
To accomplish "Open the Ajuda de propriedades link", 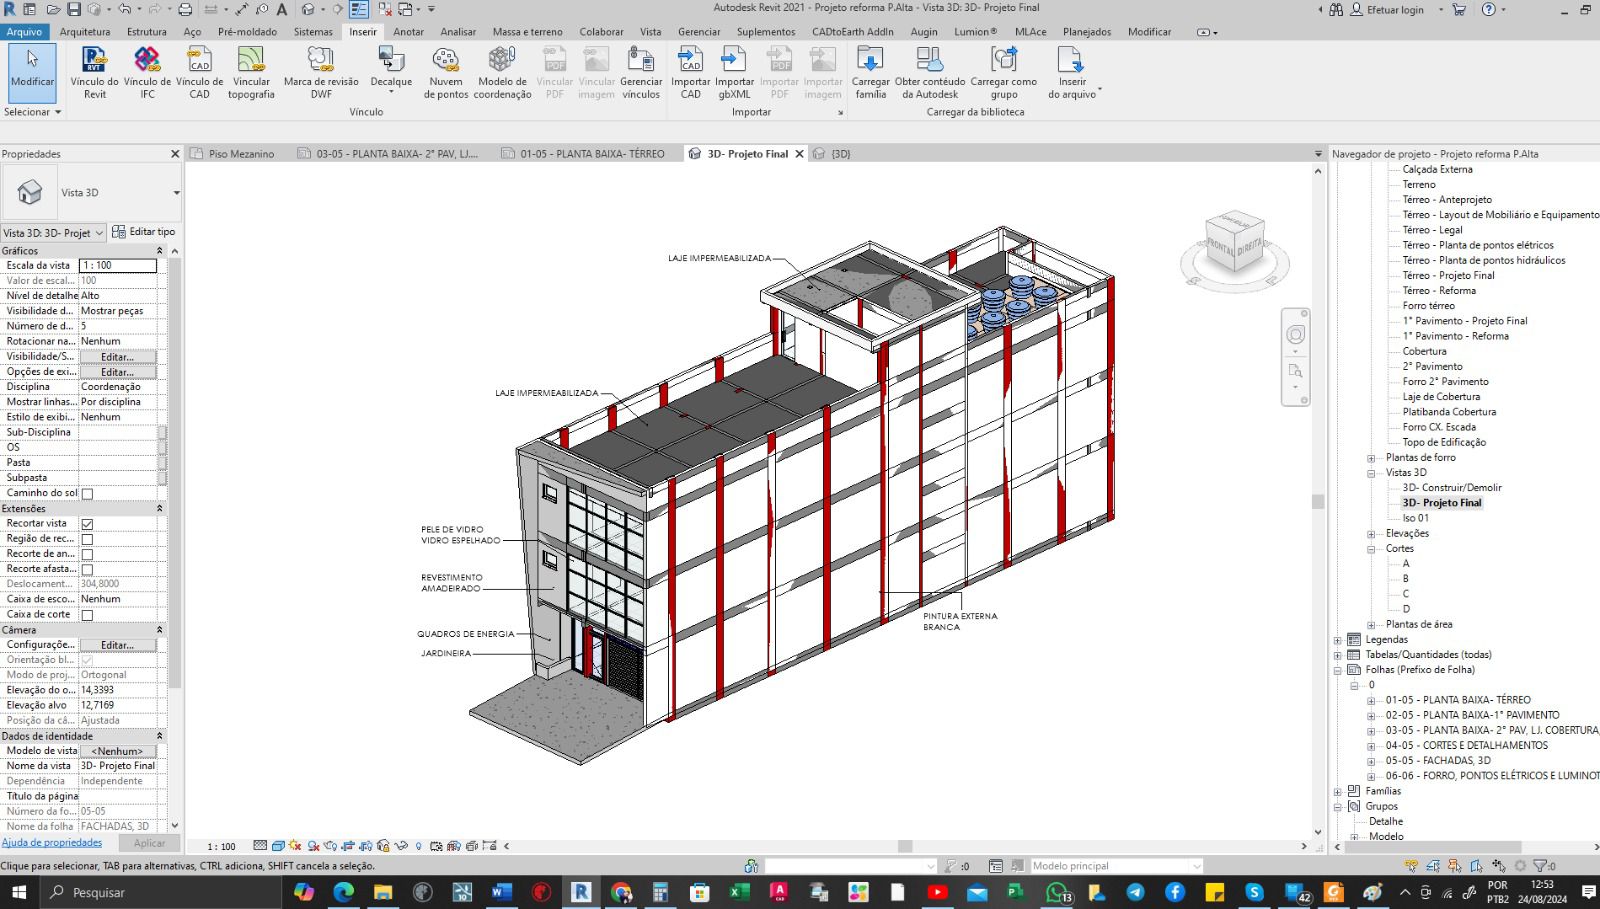I will [x=52, y=843].
